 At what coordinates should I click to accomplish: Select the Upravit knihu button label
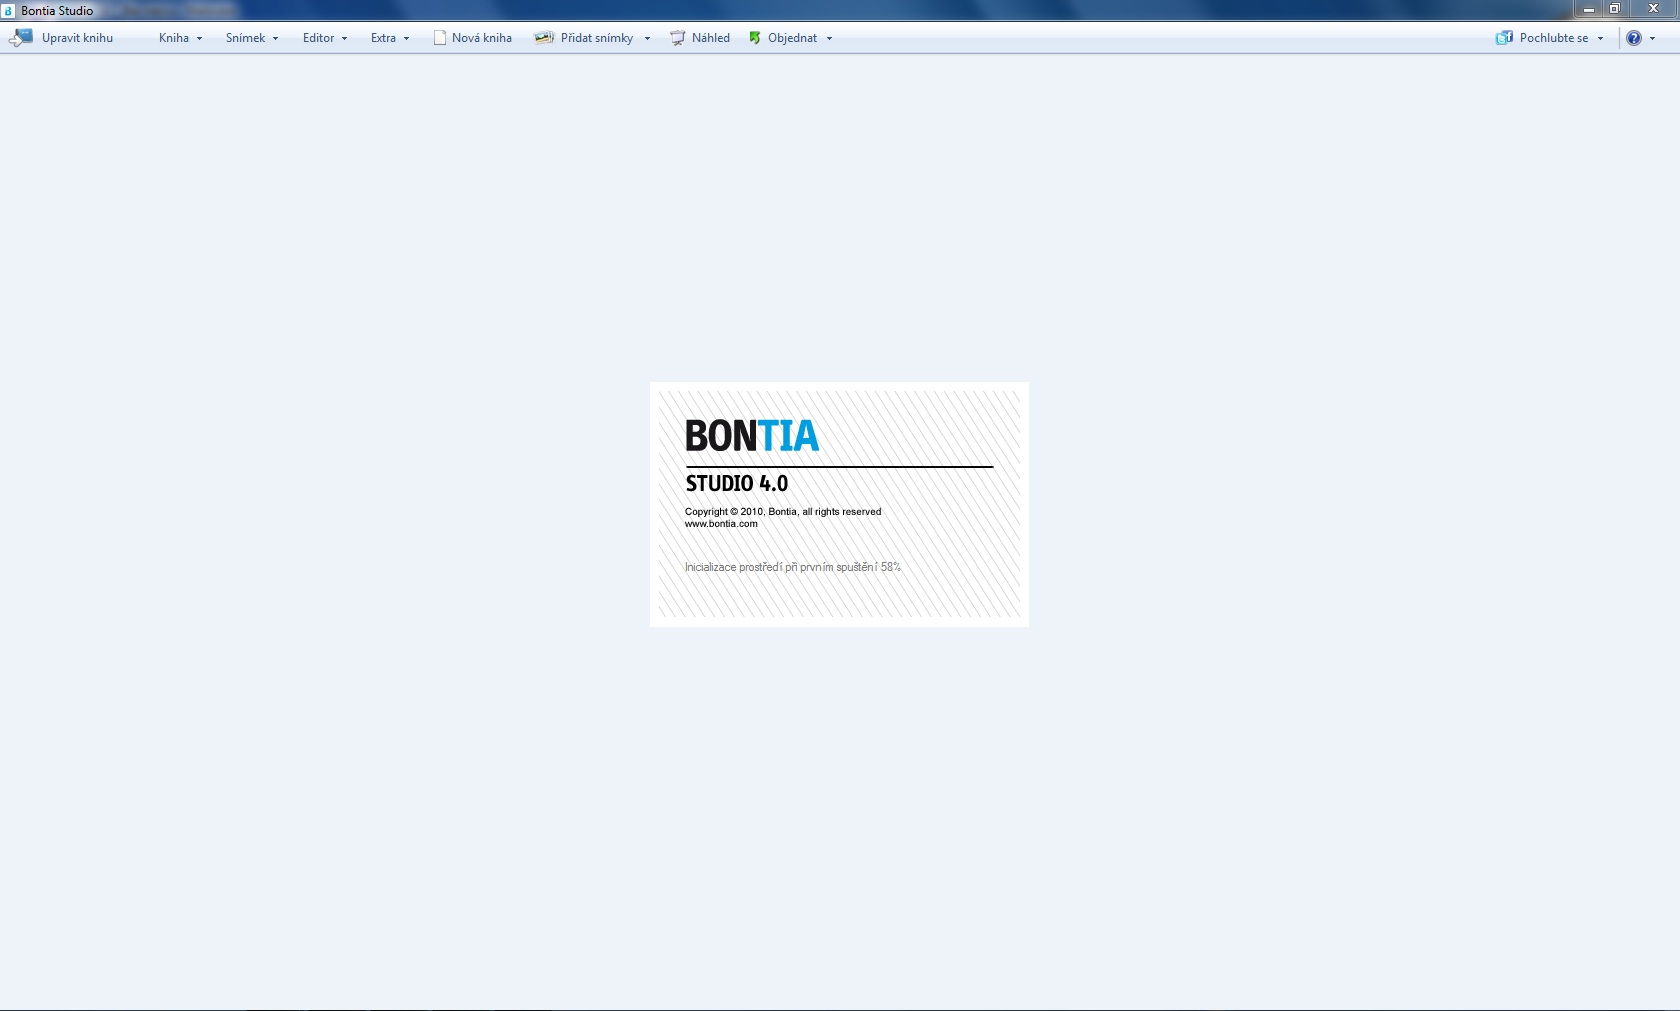pos(77,38)
